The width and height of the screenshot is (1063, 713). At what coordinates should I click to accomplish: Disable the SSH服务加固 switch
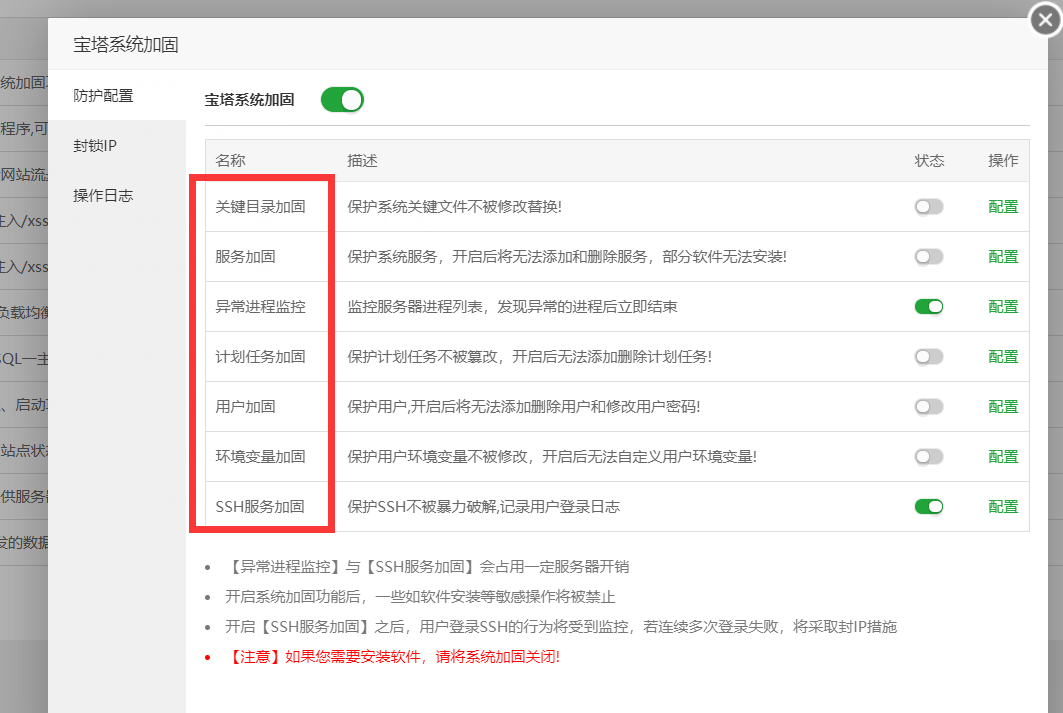(x=929, y=507)
